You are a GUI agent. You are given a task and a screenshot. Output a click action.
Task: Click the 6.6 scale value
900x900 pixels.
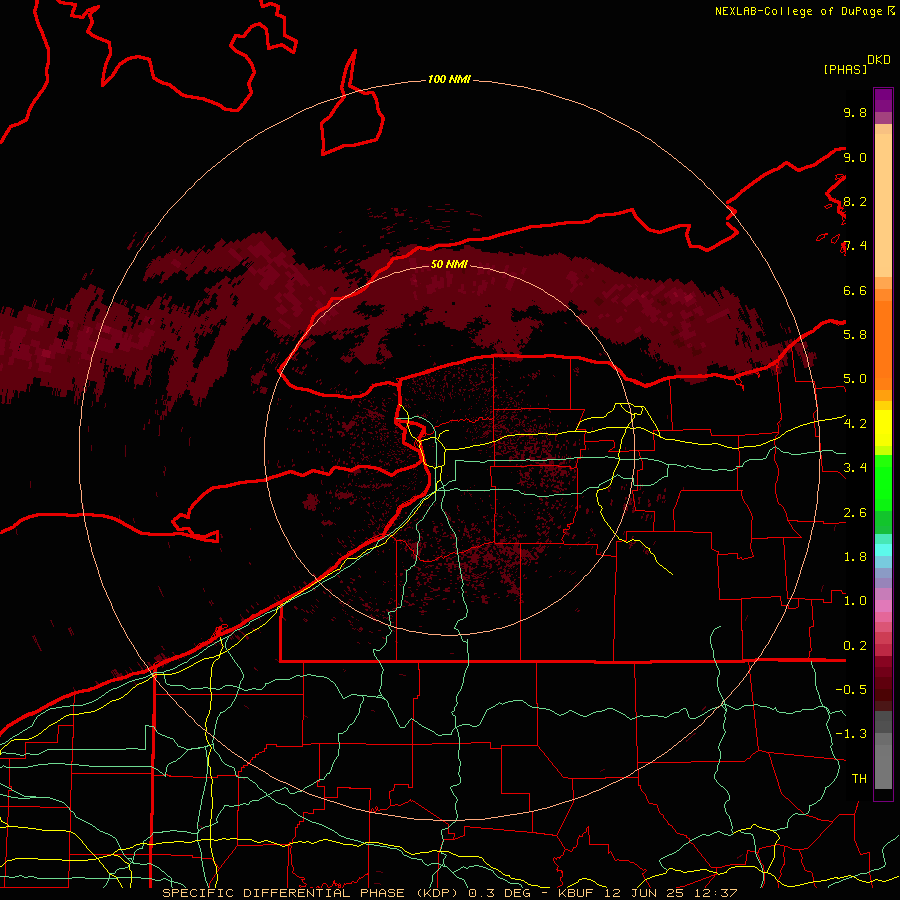[x=855, y=290]
